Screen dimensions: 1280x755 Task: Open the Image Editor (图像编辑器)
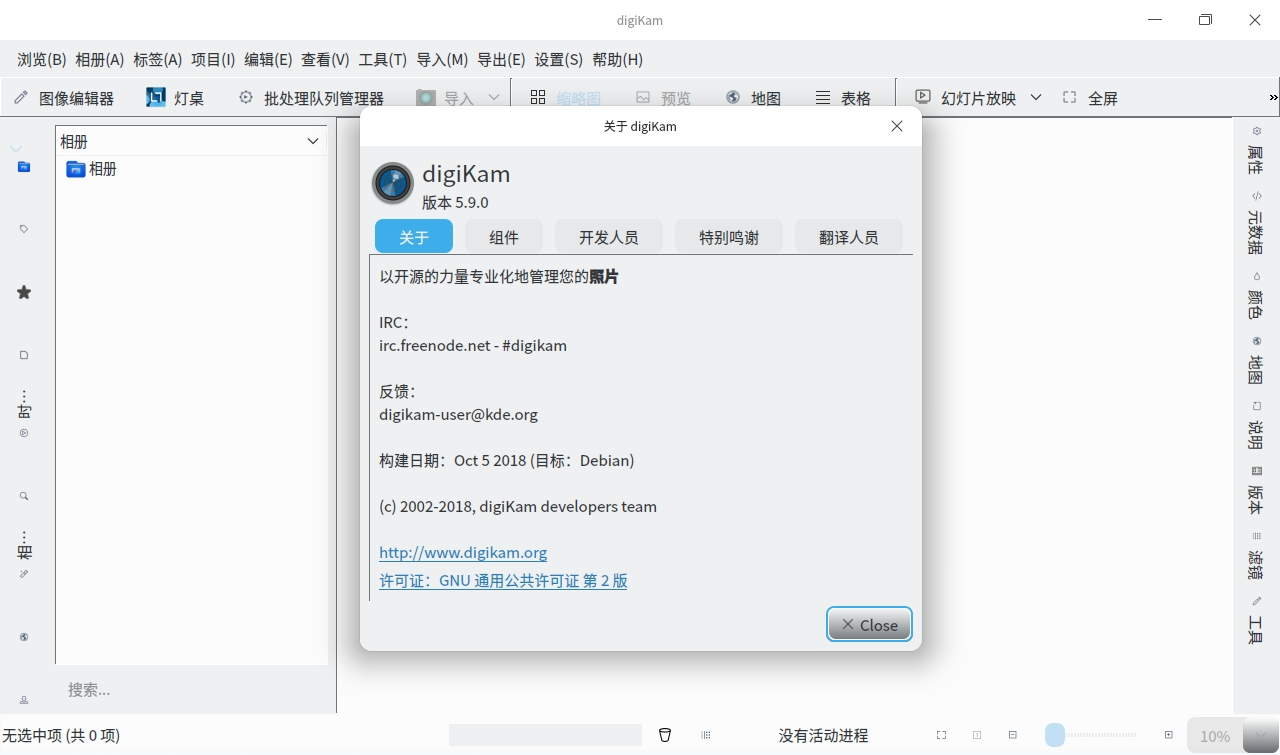click(64, 98)
